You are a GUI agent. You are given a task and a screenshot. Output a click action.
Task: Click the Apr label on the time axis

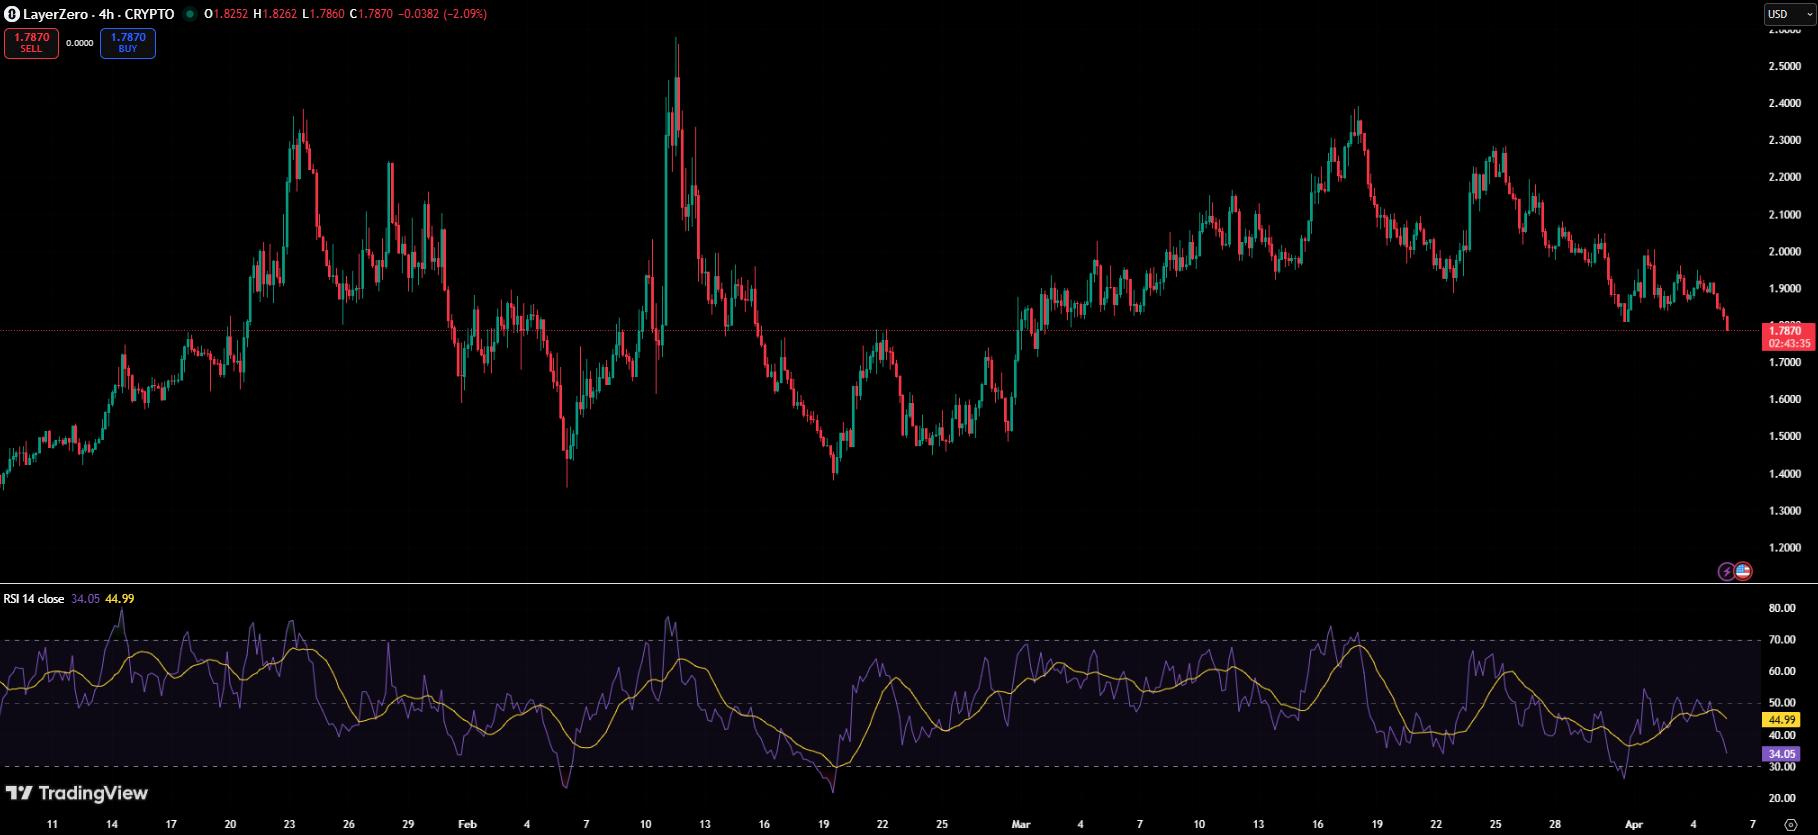[1633, 825]
